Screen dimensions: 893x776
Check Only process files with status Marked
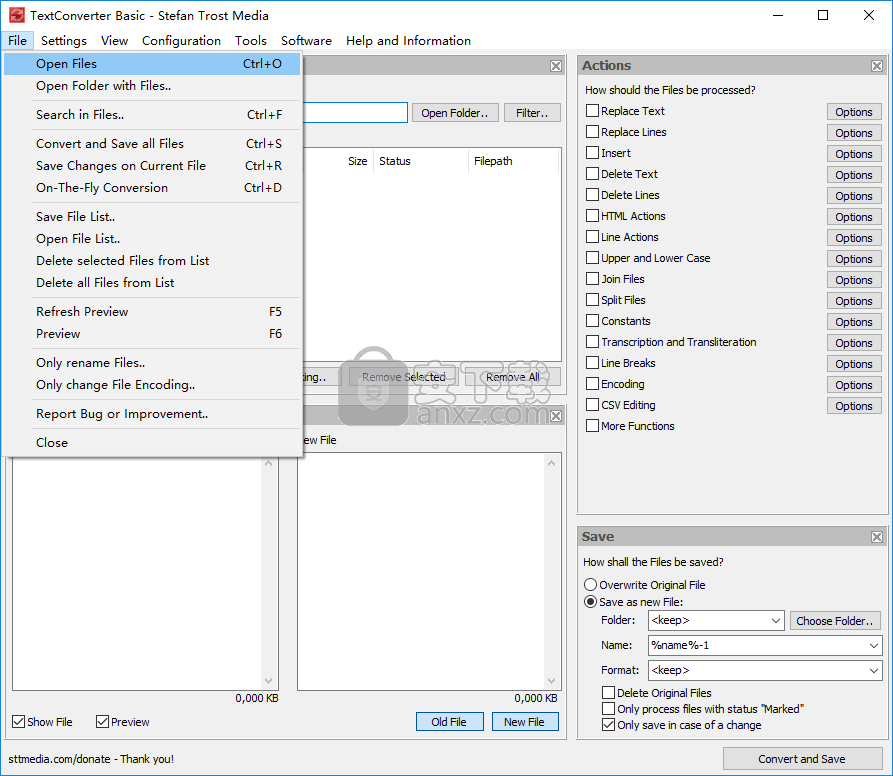coord(608,709)
